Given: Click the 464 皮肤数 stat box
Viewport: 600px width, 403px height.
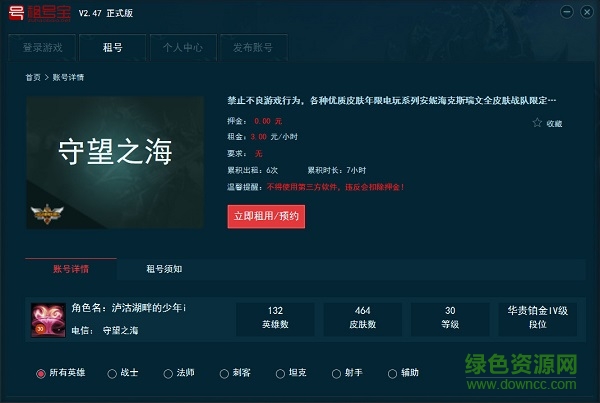Looking at the screenshot, I should point(362,319).
